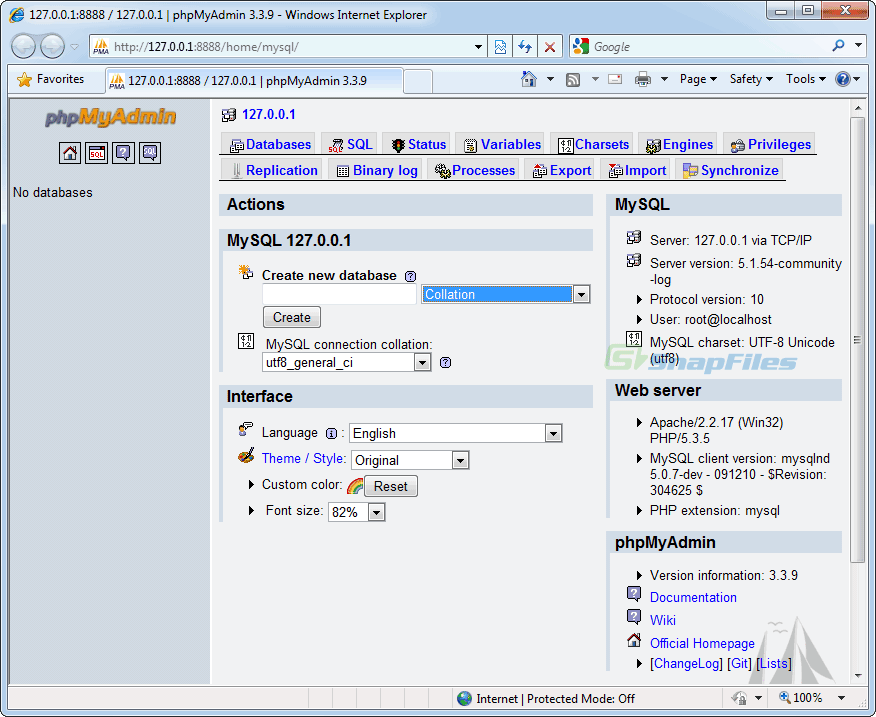876x717 pixels.
Task: Expand the Custom color section
Action: click(x=252, y=485)
